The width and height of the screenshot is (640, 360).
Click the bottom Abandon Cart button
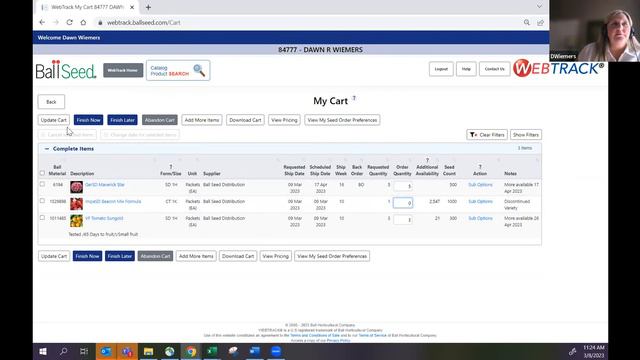[x=155, y=256]
